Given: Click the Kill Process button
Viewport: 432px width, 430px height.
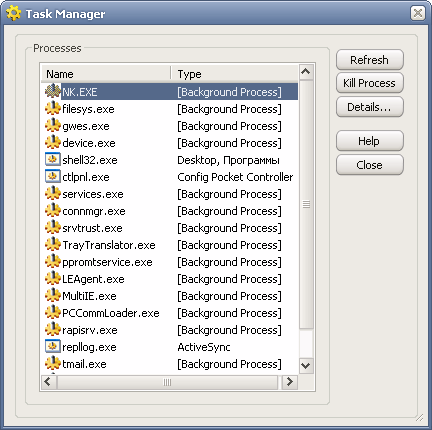Looking at the screenshot, I should point(369,83).
